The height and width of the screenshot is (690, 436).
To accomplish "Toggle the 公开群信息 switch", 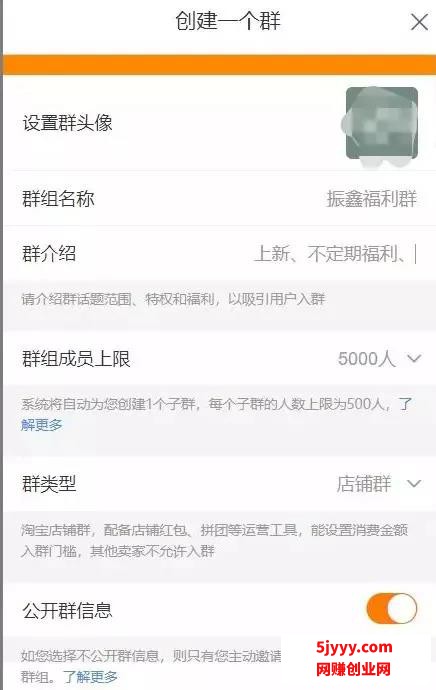I will [392, 609].
